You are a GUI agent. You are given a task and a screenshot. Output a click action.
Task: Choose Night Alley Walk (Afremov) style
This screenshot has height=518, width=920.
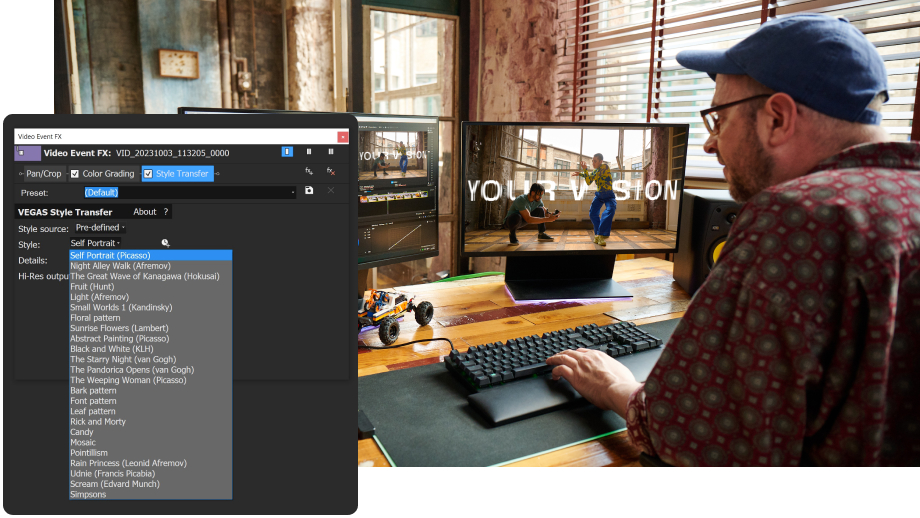151,266
